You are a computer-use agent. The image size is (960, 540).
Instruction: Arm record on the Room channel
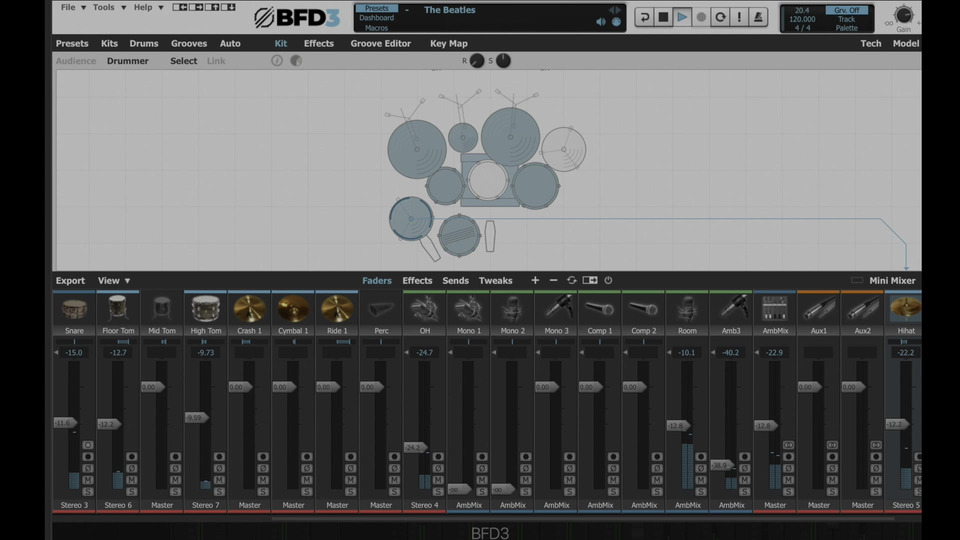(x=700, y=457)
